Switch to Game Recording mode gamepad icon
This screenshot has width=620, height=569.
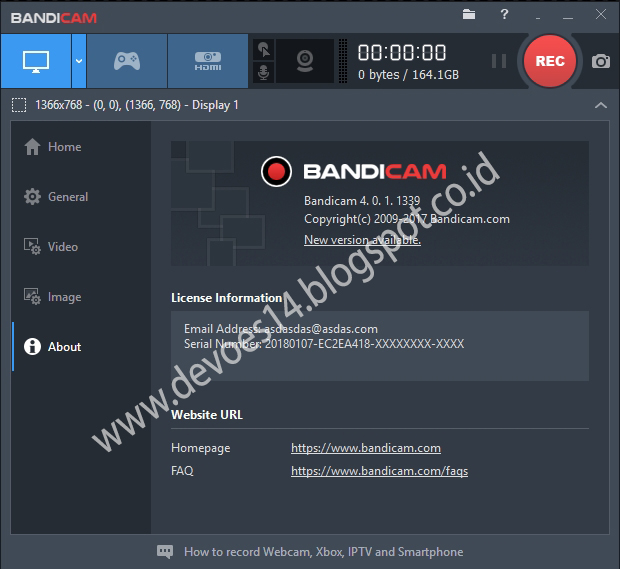pos(127,61)
